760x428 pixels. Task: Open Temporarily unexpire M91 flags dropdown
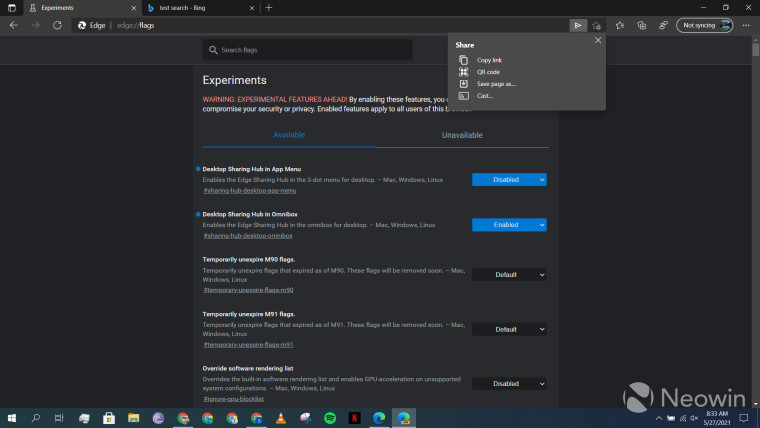click(509, 329)
